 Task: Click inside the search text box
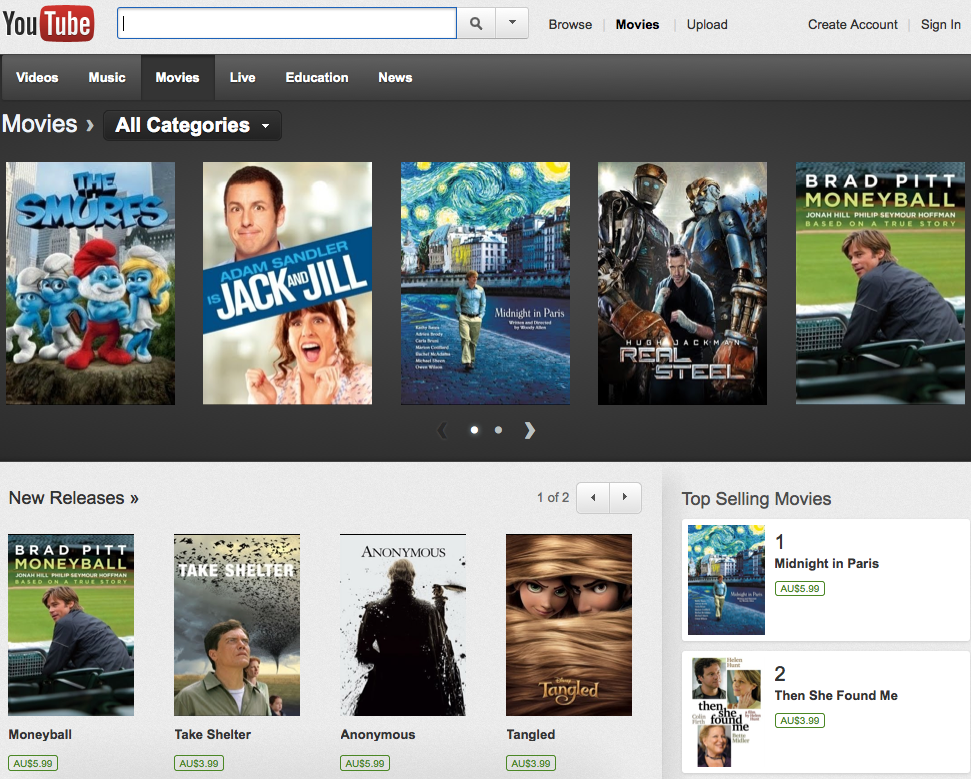pyautogui.click(x=286, y=23)
